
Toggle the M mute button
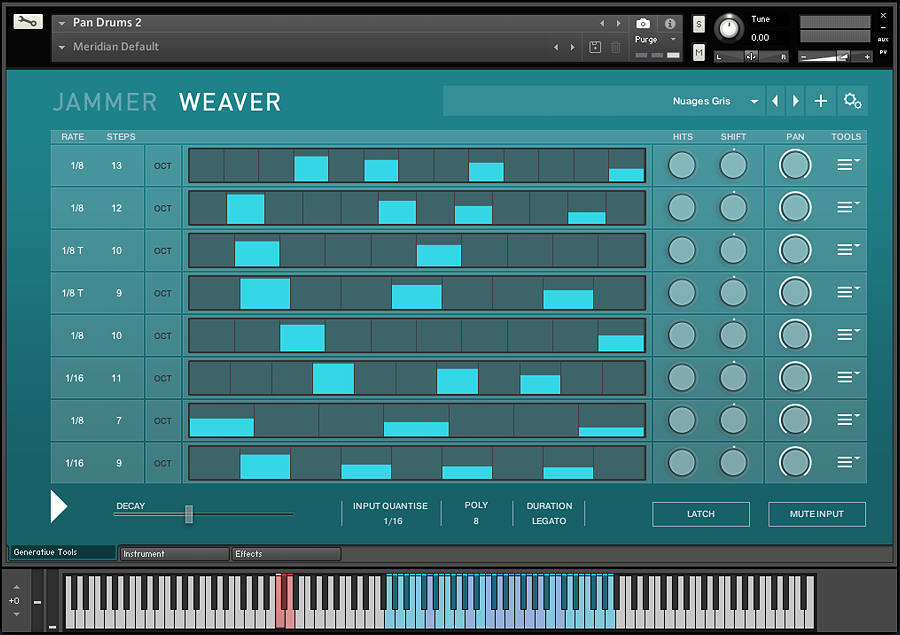(x=699, y=53)
